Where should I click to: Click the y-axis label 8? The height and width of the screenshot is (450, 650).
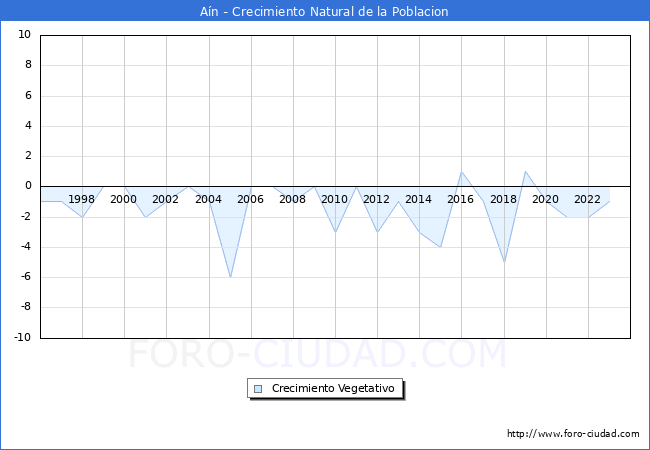[28, 65]
